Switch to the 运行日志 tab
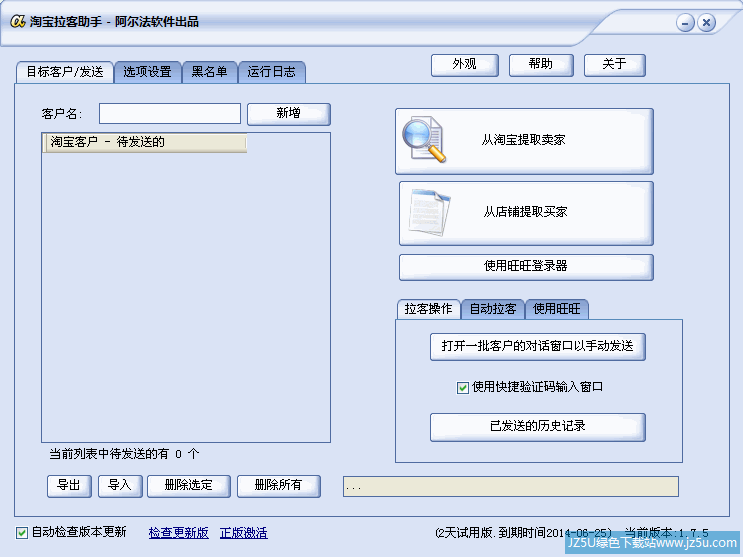Screen dimensions: 743x557 [x=272, y=72]
